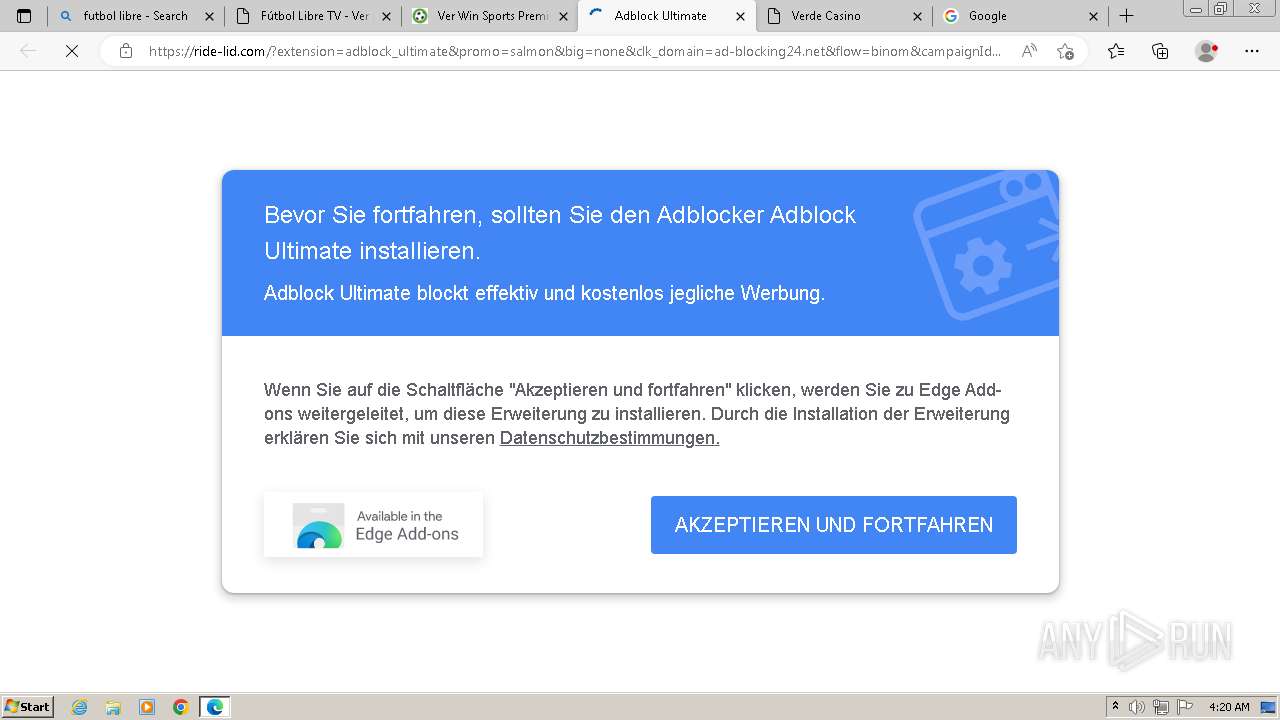Open Action Center flag icon
Image resolution: width=1280 pixels, height=720 pixels.
click(1184, 707)
